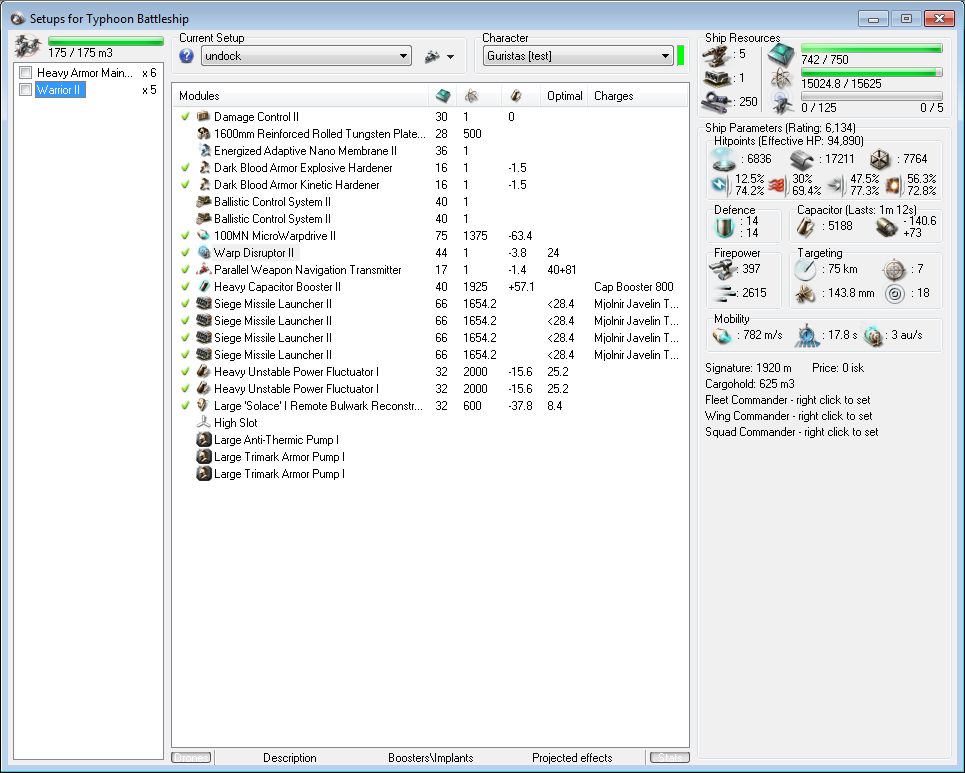Tick the Warrior II drone checkbox
Screen dimensions: 965x773
pos(26,90)
